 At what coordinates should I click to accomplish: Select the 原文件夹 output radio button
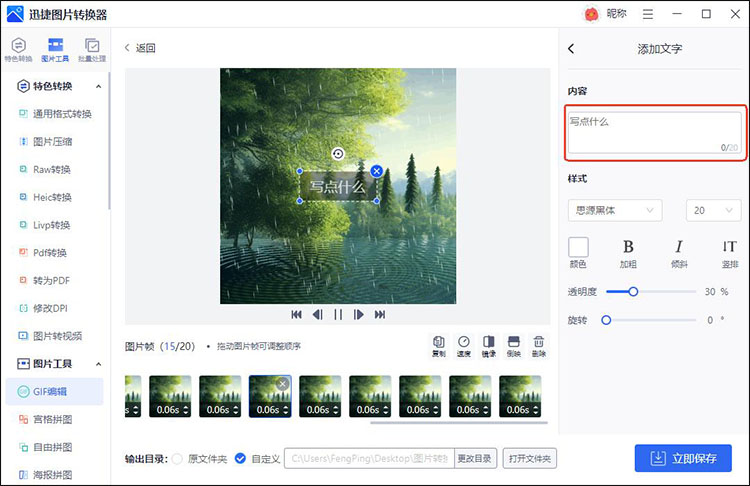click(x=177, y=459)
